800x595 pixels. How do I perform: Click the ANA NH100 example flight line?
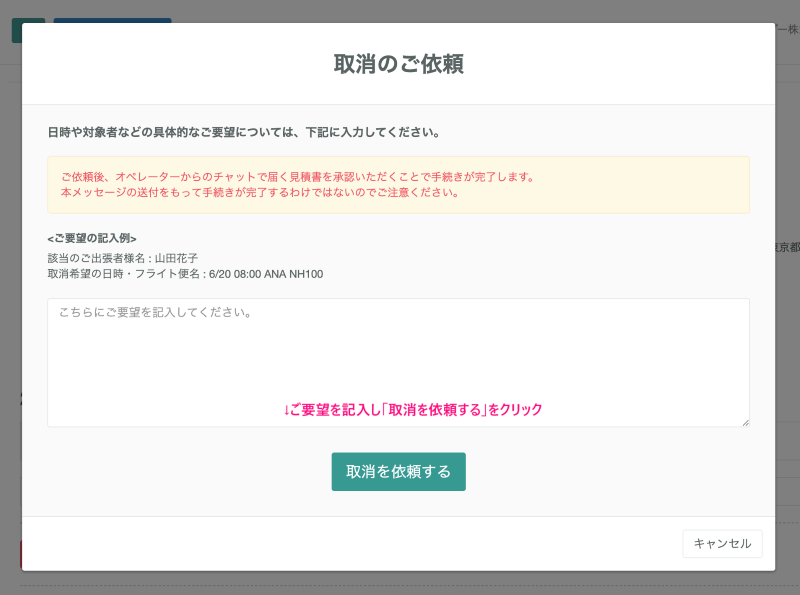[x=185, y=273]
